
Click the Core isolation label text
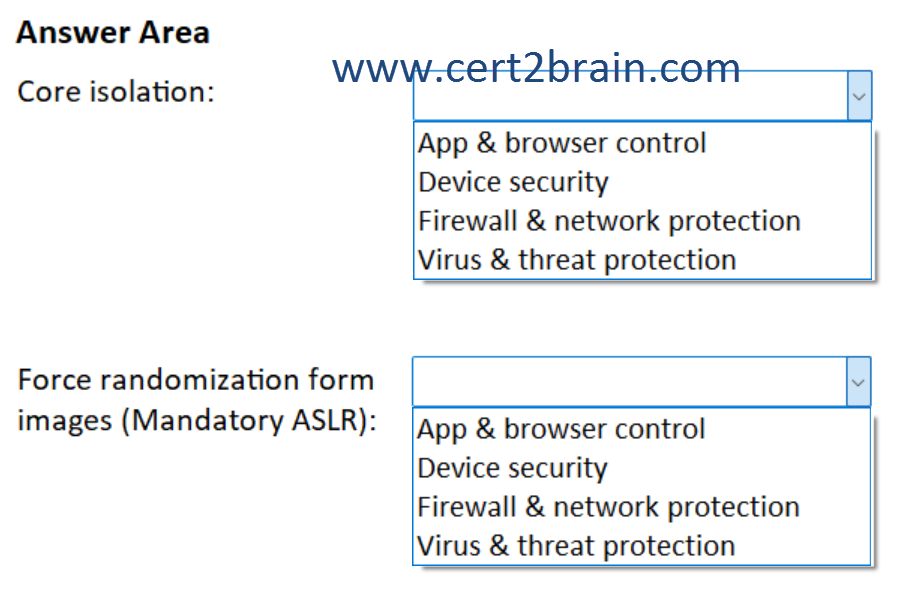(116, 92)
